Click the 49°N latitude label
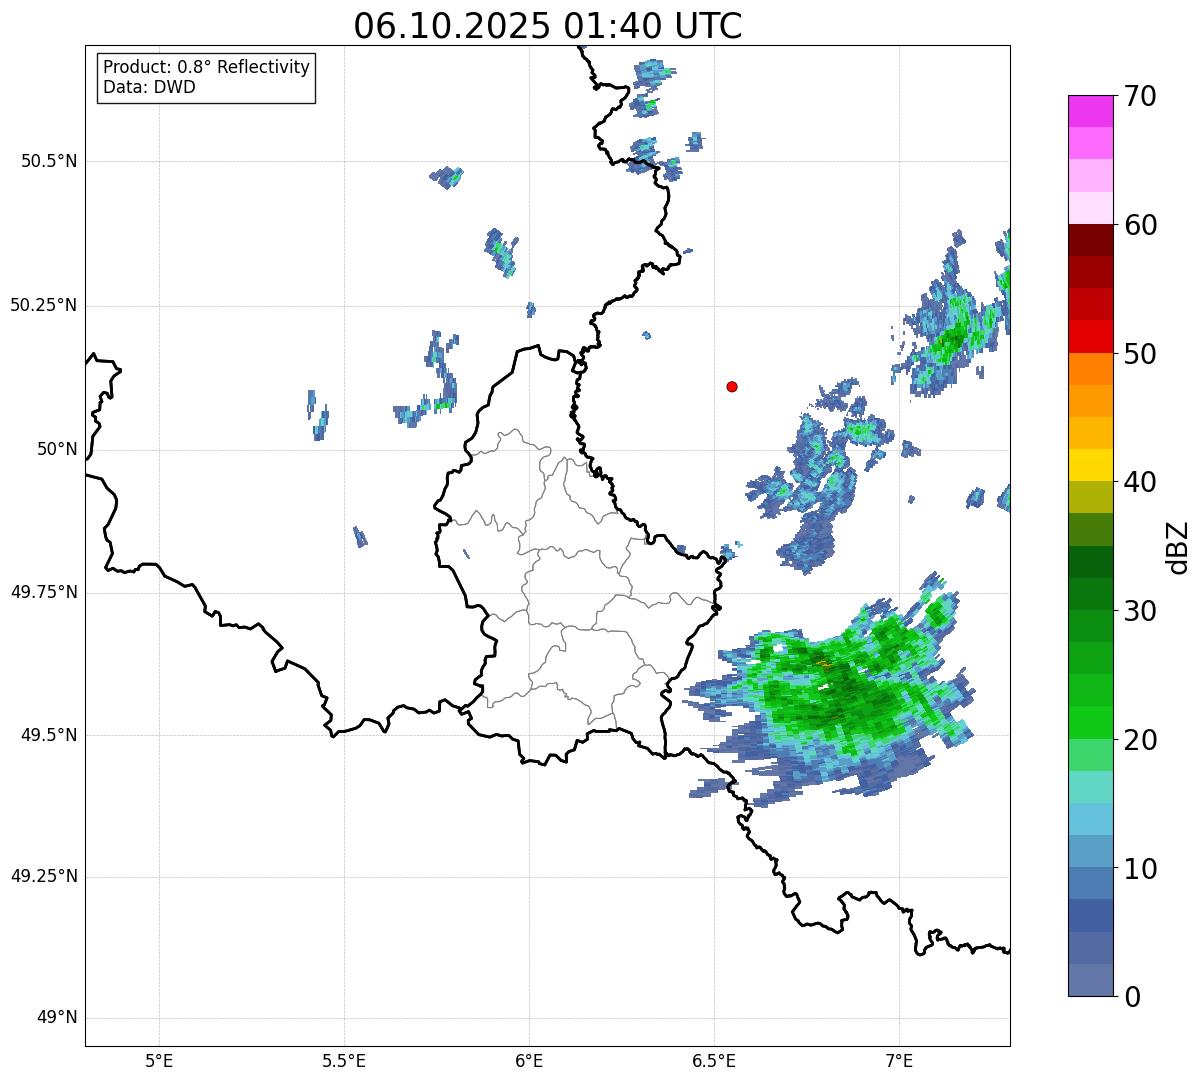This screenshot has height=1081, width=1202. pyautogui.click(x=58, y=1018)
